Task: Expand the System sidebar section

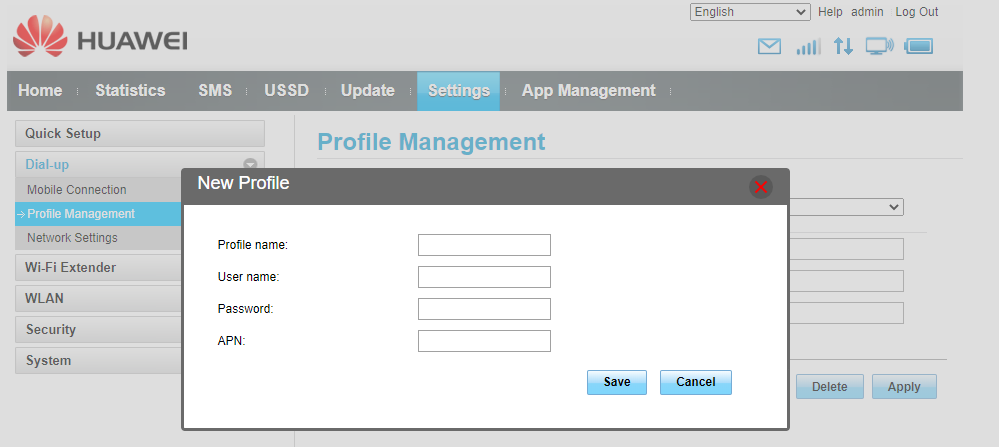Action: click(x=99, y=360)
